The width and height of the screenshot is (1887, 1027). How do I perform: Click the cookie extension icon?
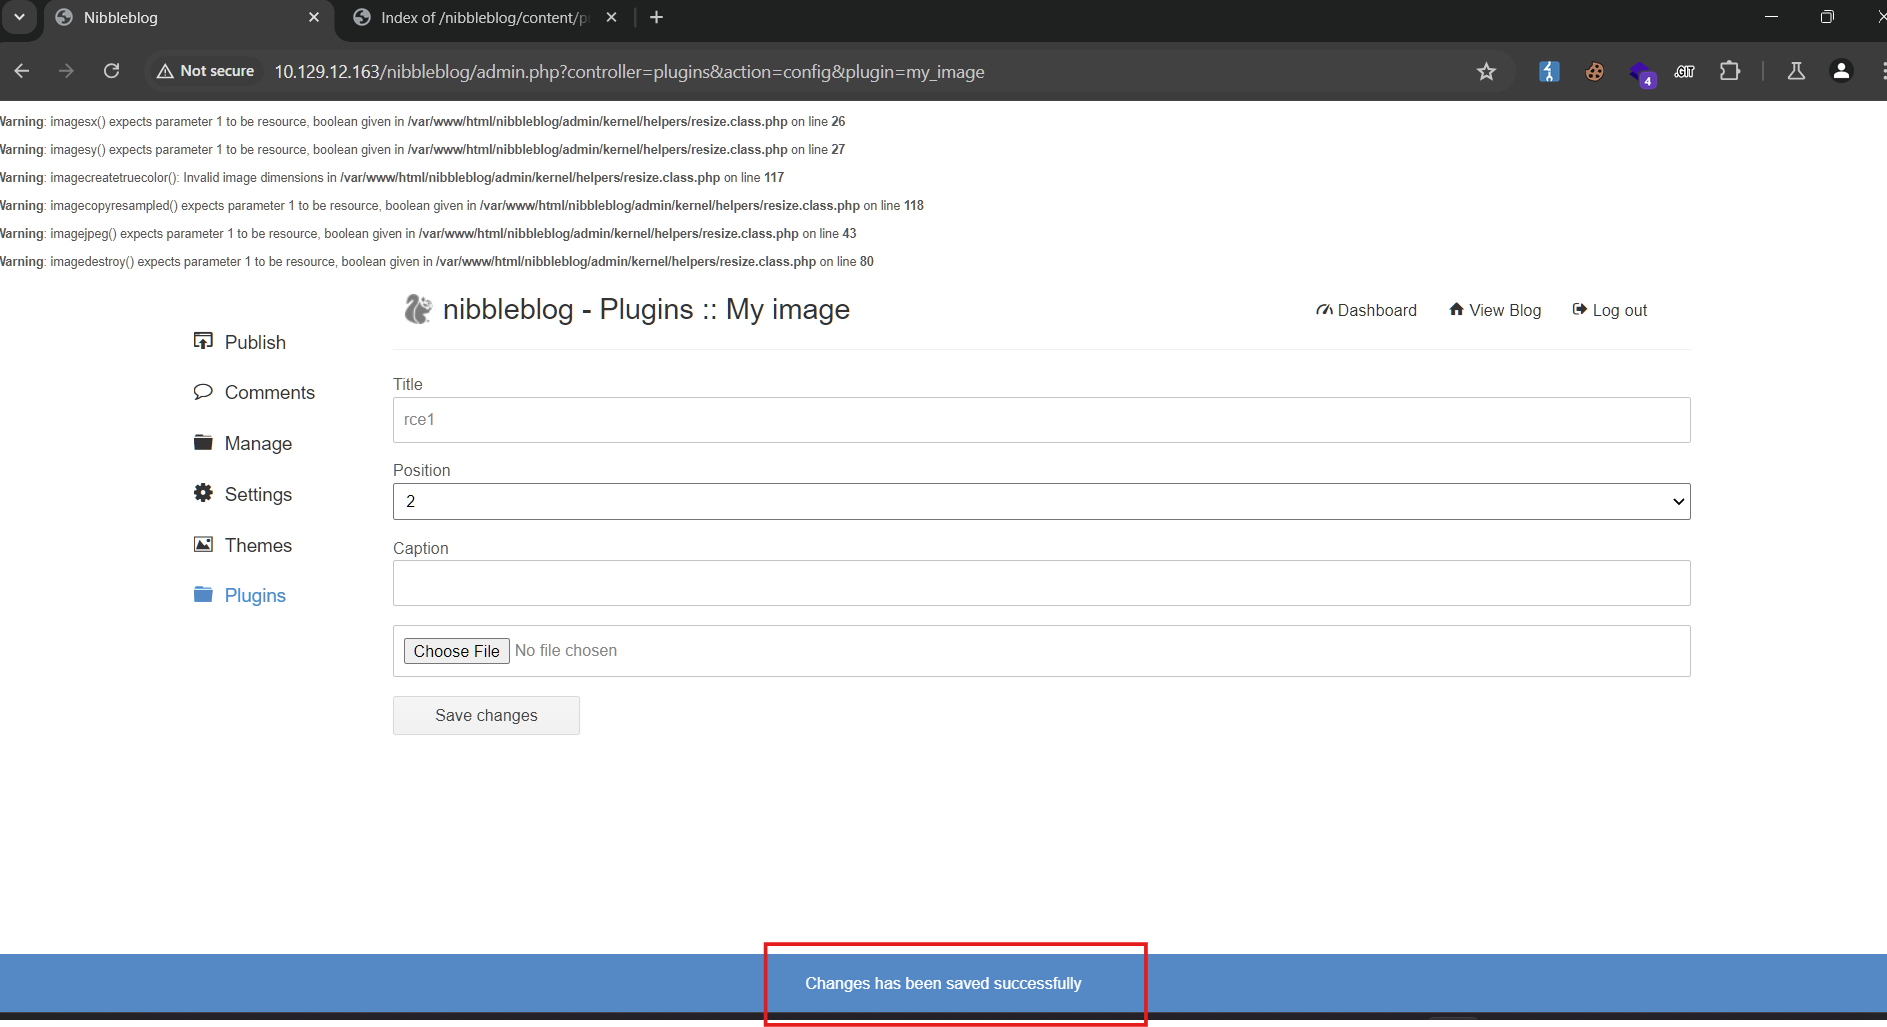[x=1594, y=71]
